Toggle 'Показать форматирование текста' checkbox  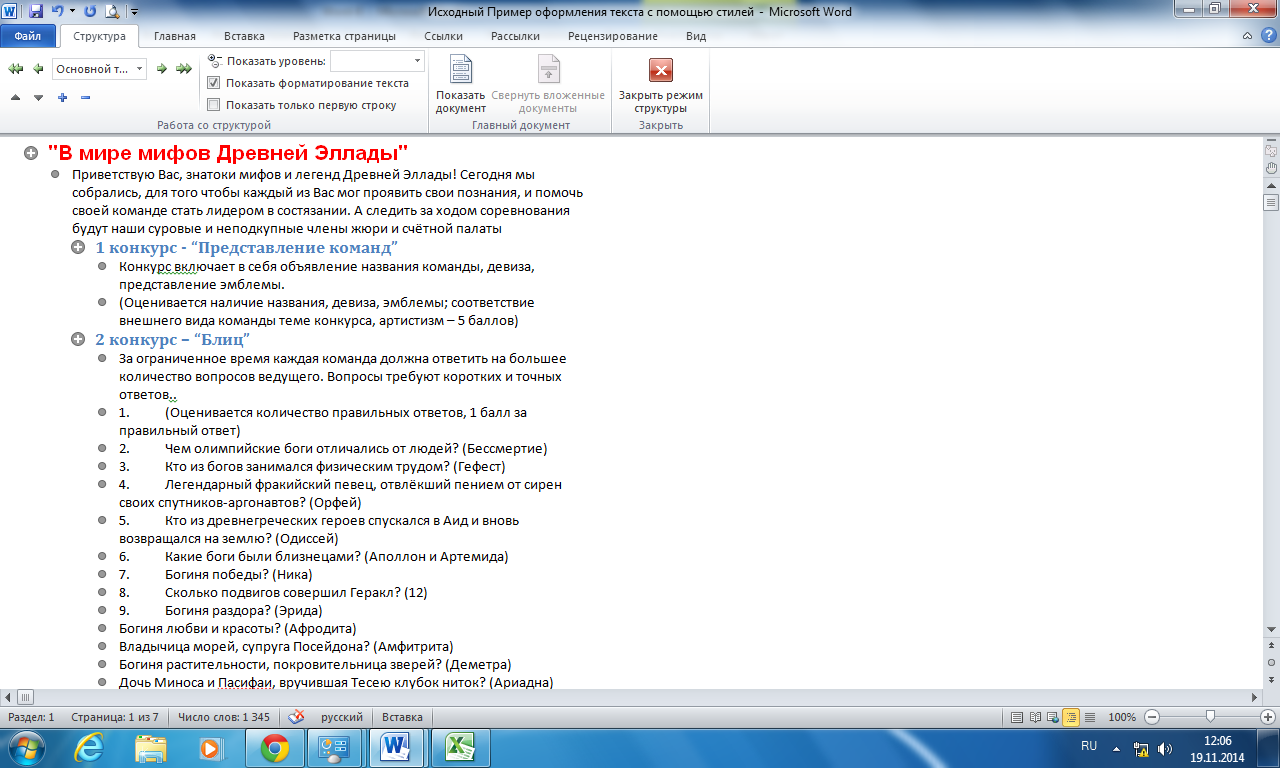(x=213, y=83)
